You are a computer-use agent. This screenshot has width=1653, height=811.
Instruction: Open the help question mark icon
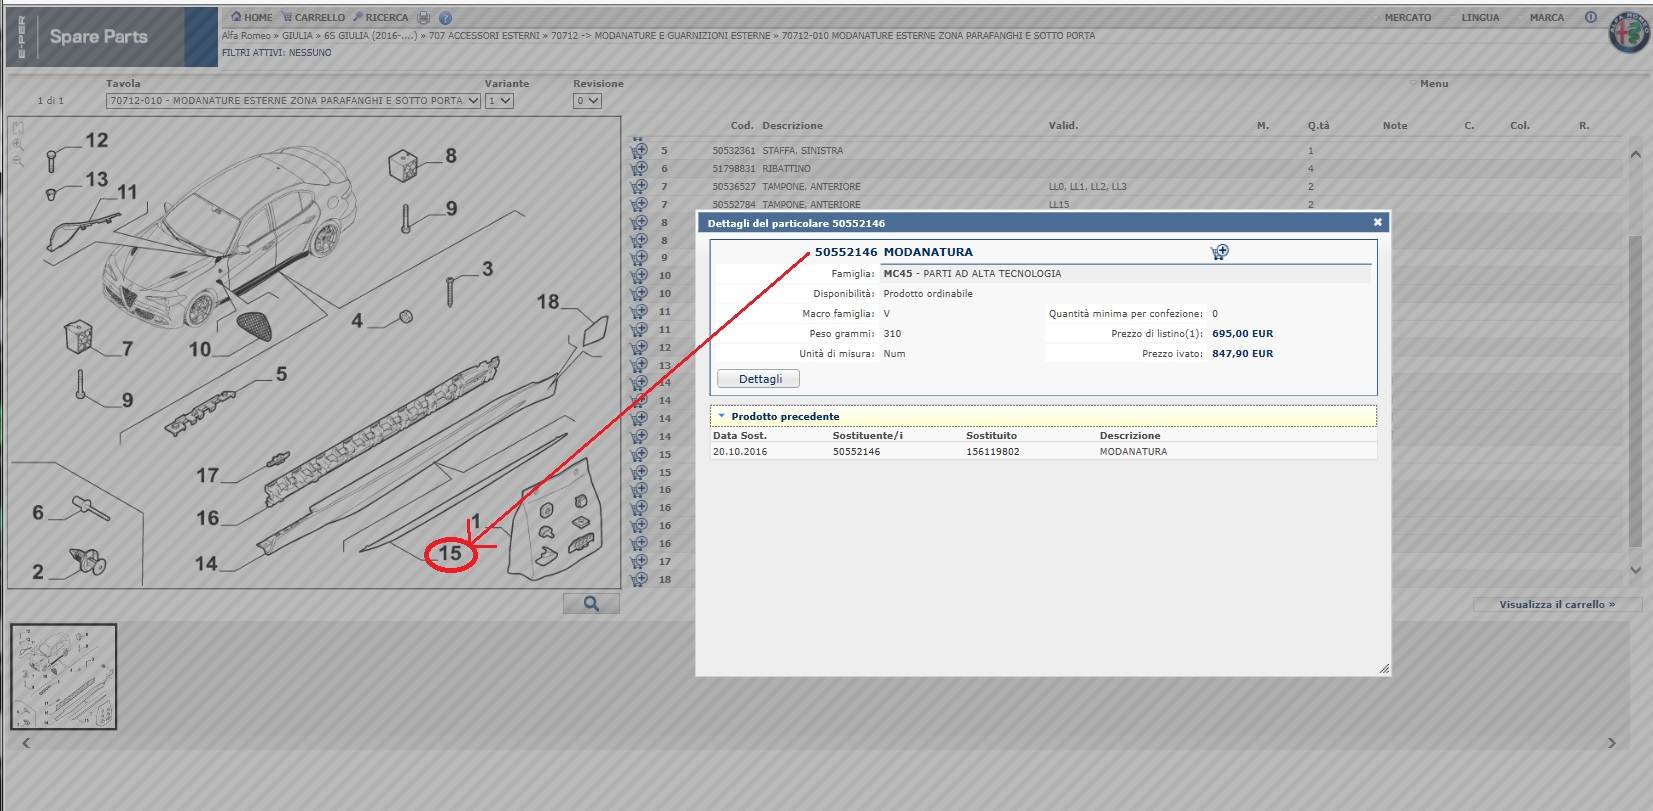coord(446,18)
